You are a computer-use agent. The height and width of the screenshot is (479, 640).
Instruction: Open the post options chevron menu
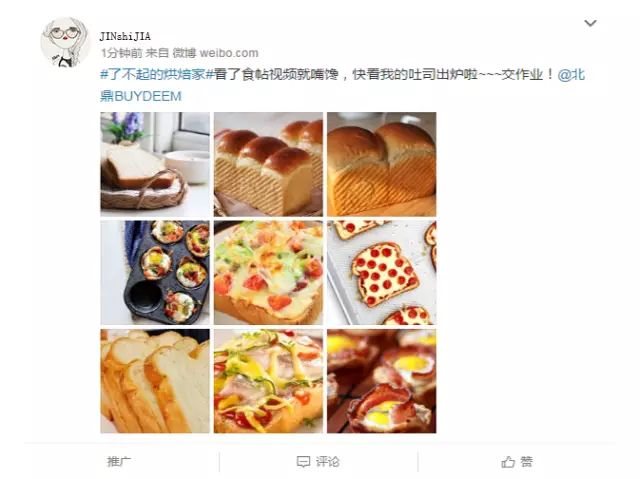590,23
